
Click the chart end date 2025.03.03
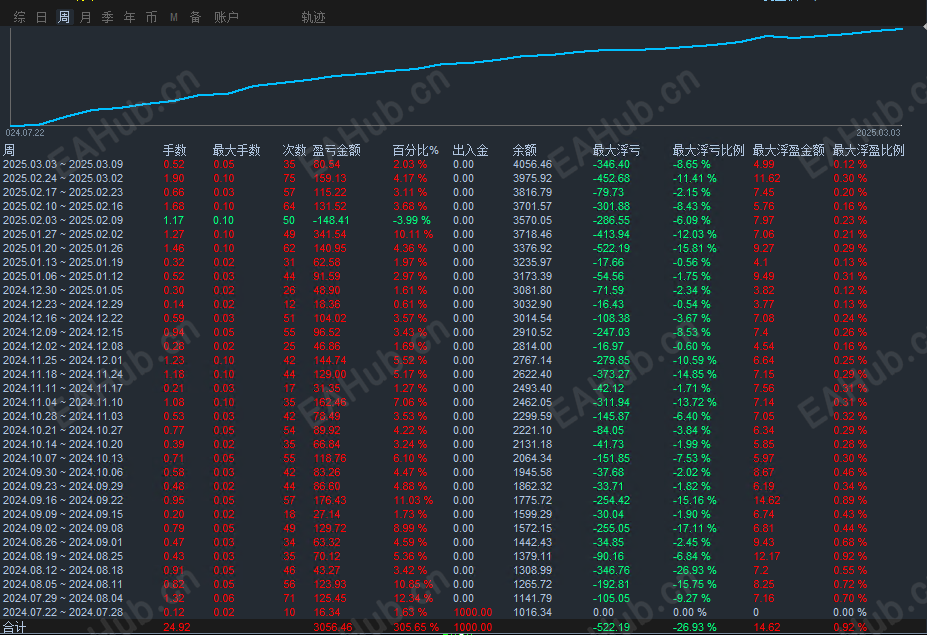879,132
